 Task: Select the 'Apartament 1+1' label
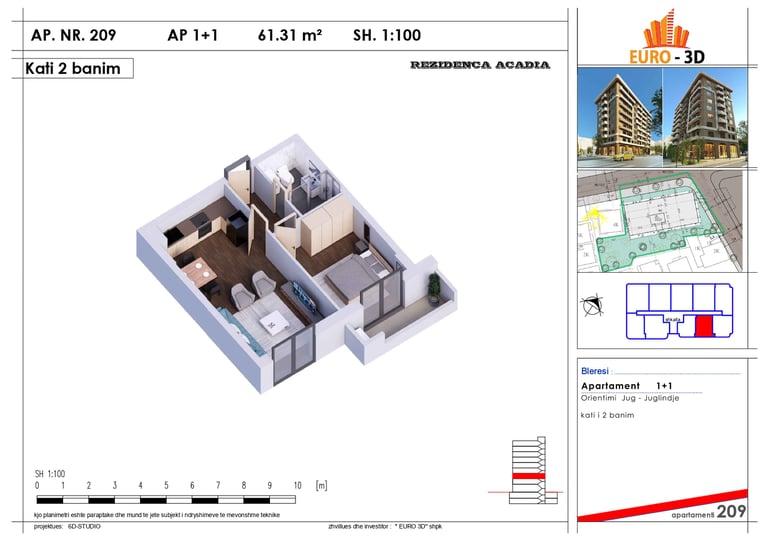point(627,386)
